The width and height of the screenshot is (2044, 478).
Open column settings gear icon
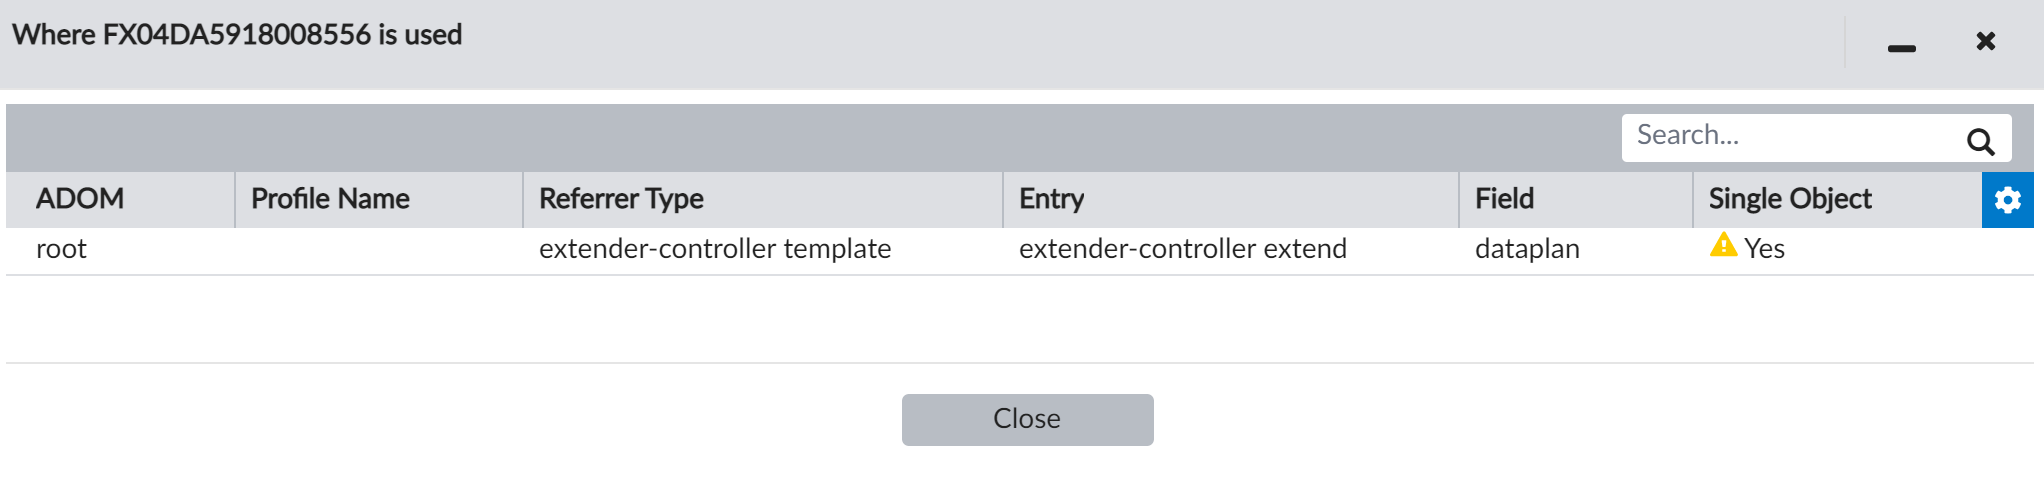click(2007, 200)
